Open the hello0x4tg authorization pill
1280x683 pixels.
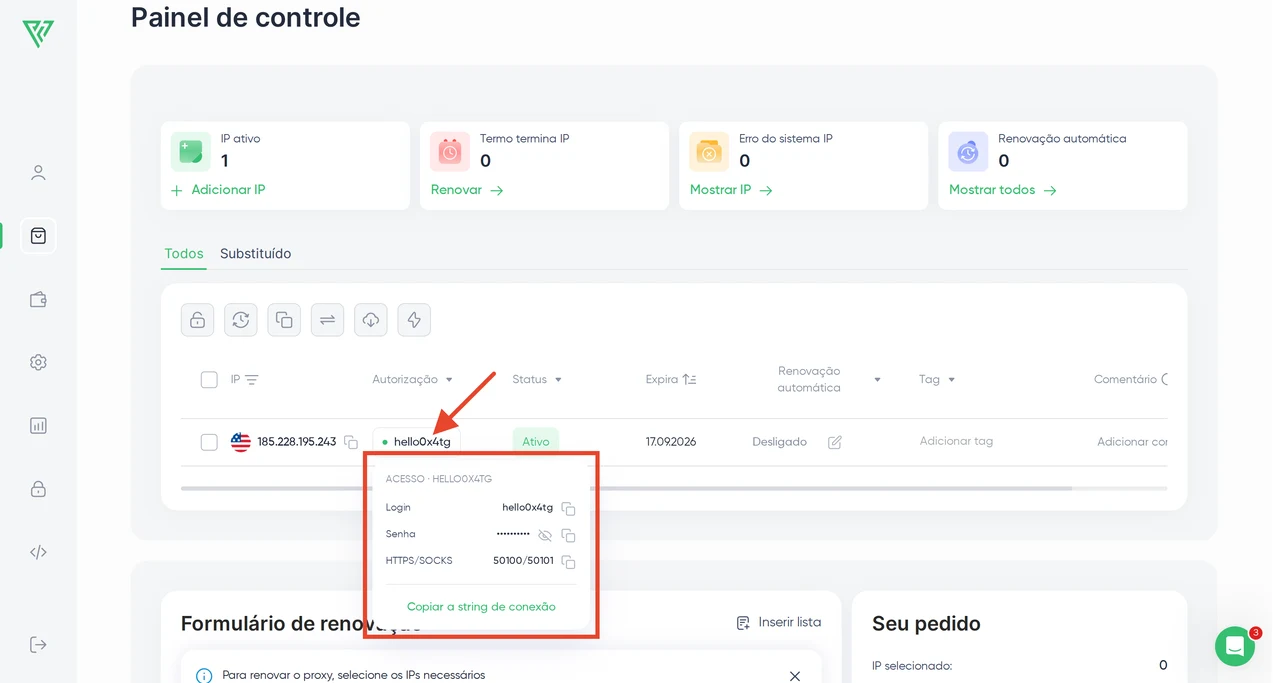[x=417, y=442]
